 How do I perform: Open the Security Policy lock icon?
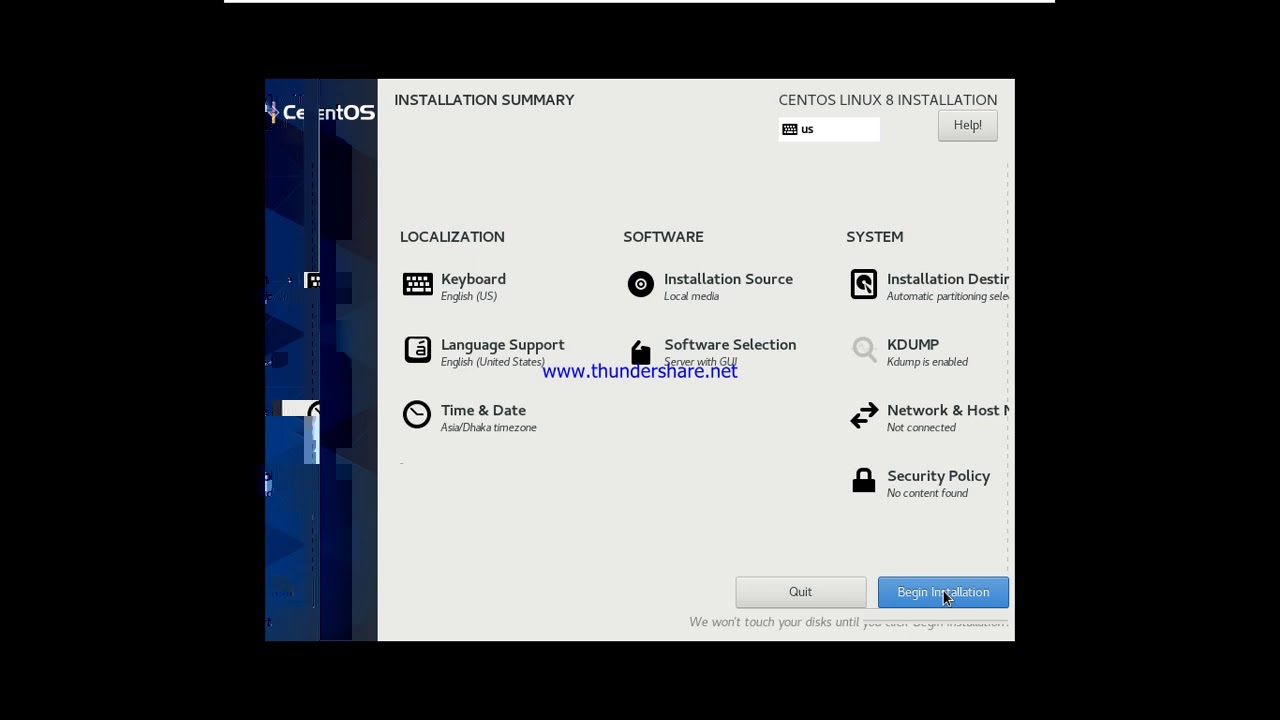tap(864, 481)
